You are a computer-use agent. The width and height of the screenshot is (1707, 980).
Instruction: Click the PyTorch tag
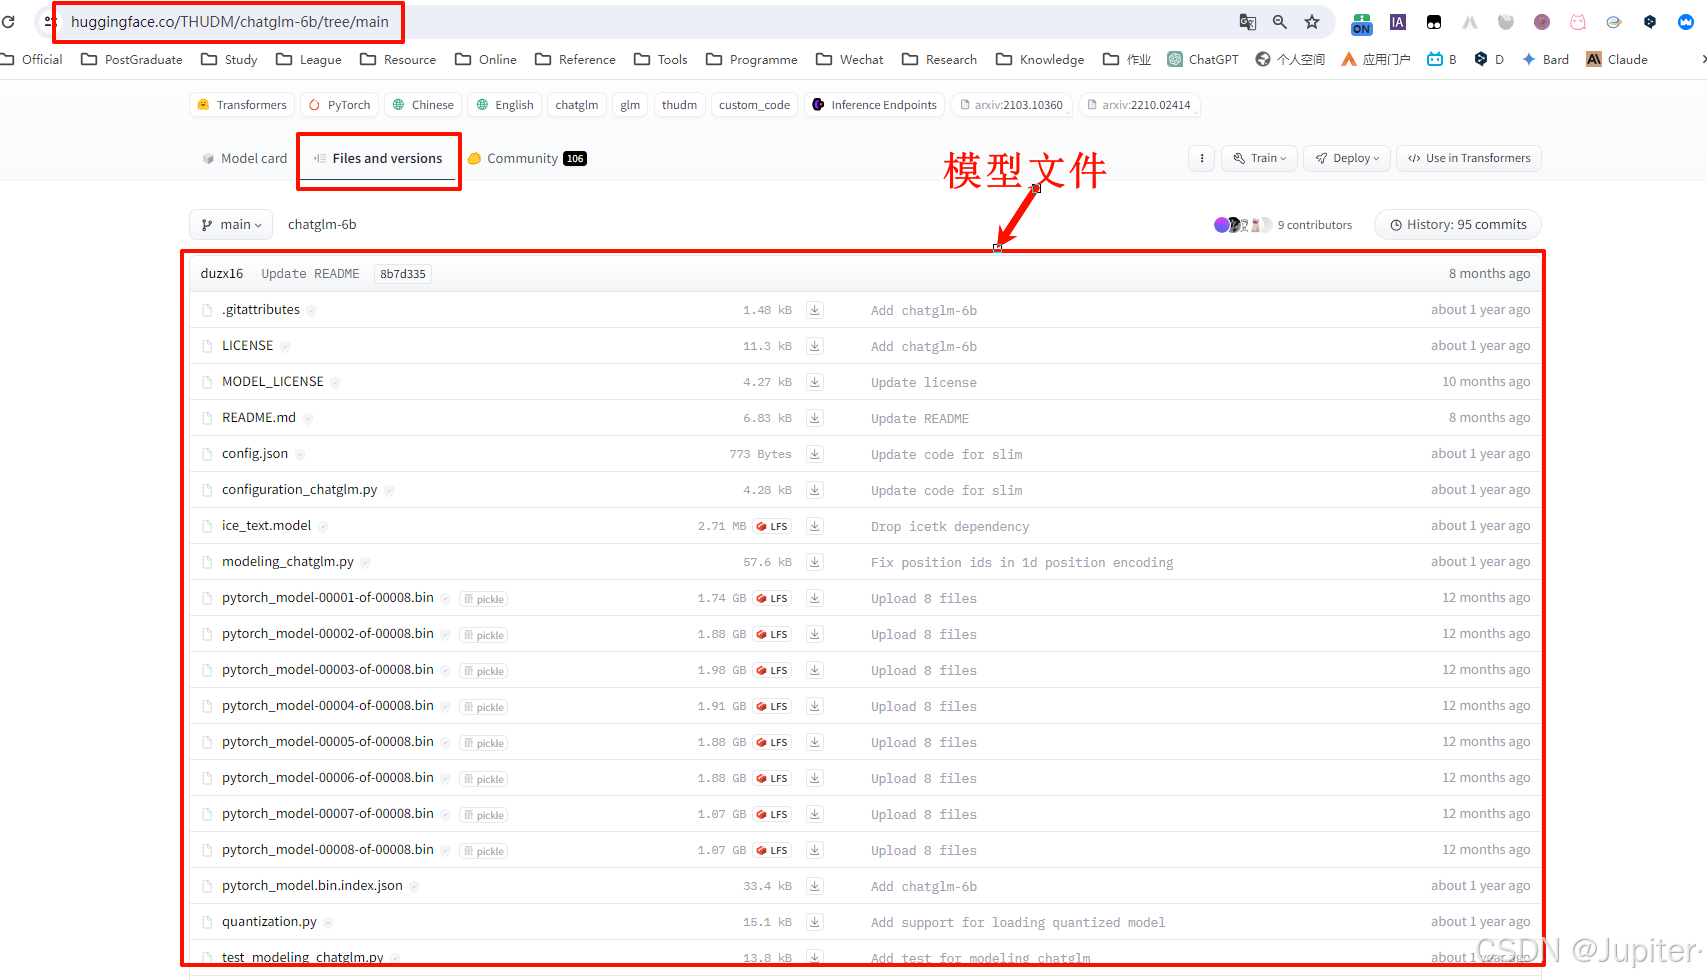point(340,105)
